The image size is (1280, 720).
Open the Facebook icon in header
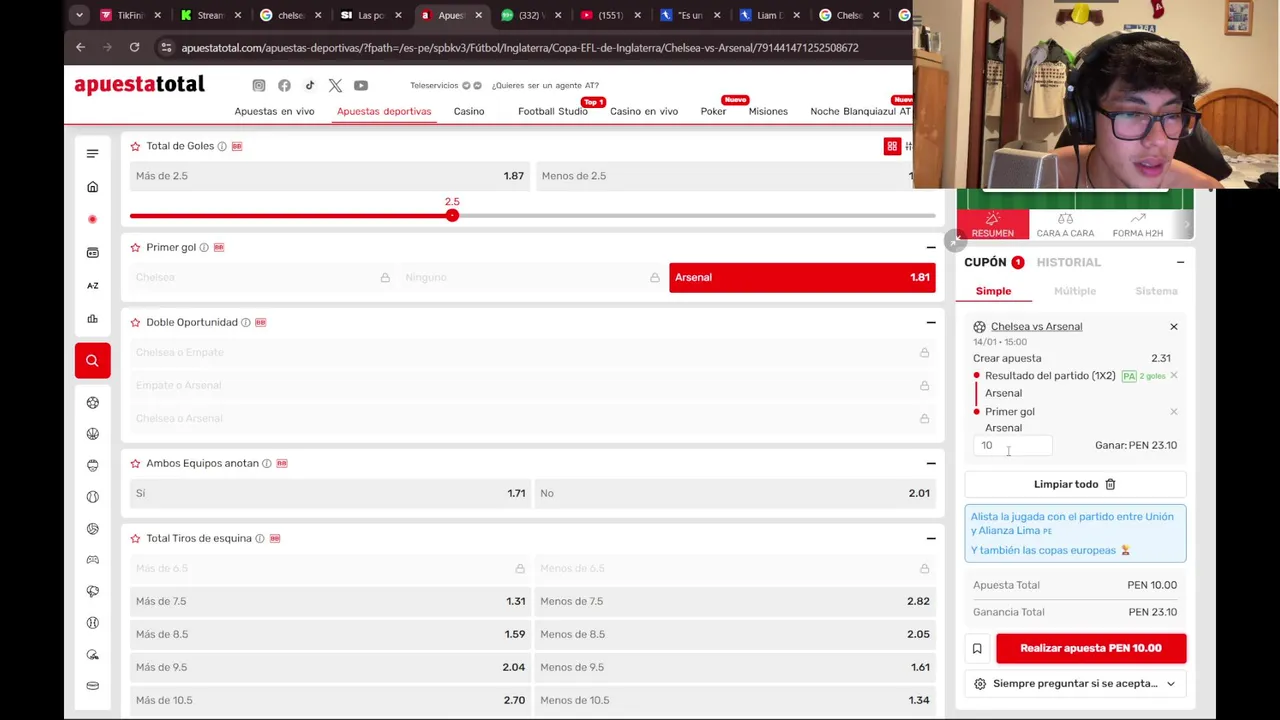coord(284,86)
